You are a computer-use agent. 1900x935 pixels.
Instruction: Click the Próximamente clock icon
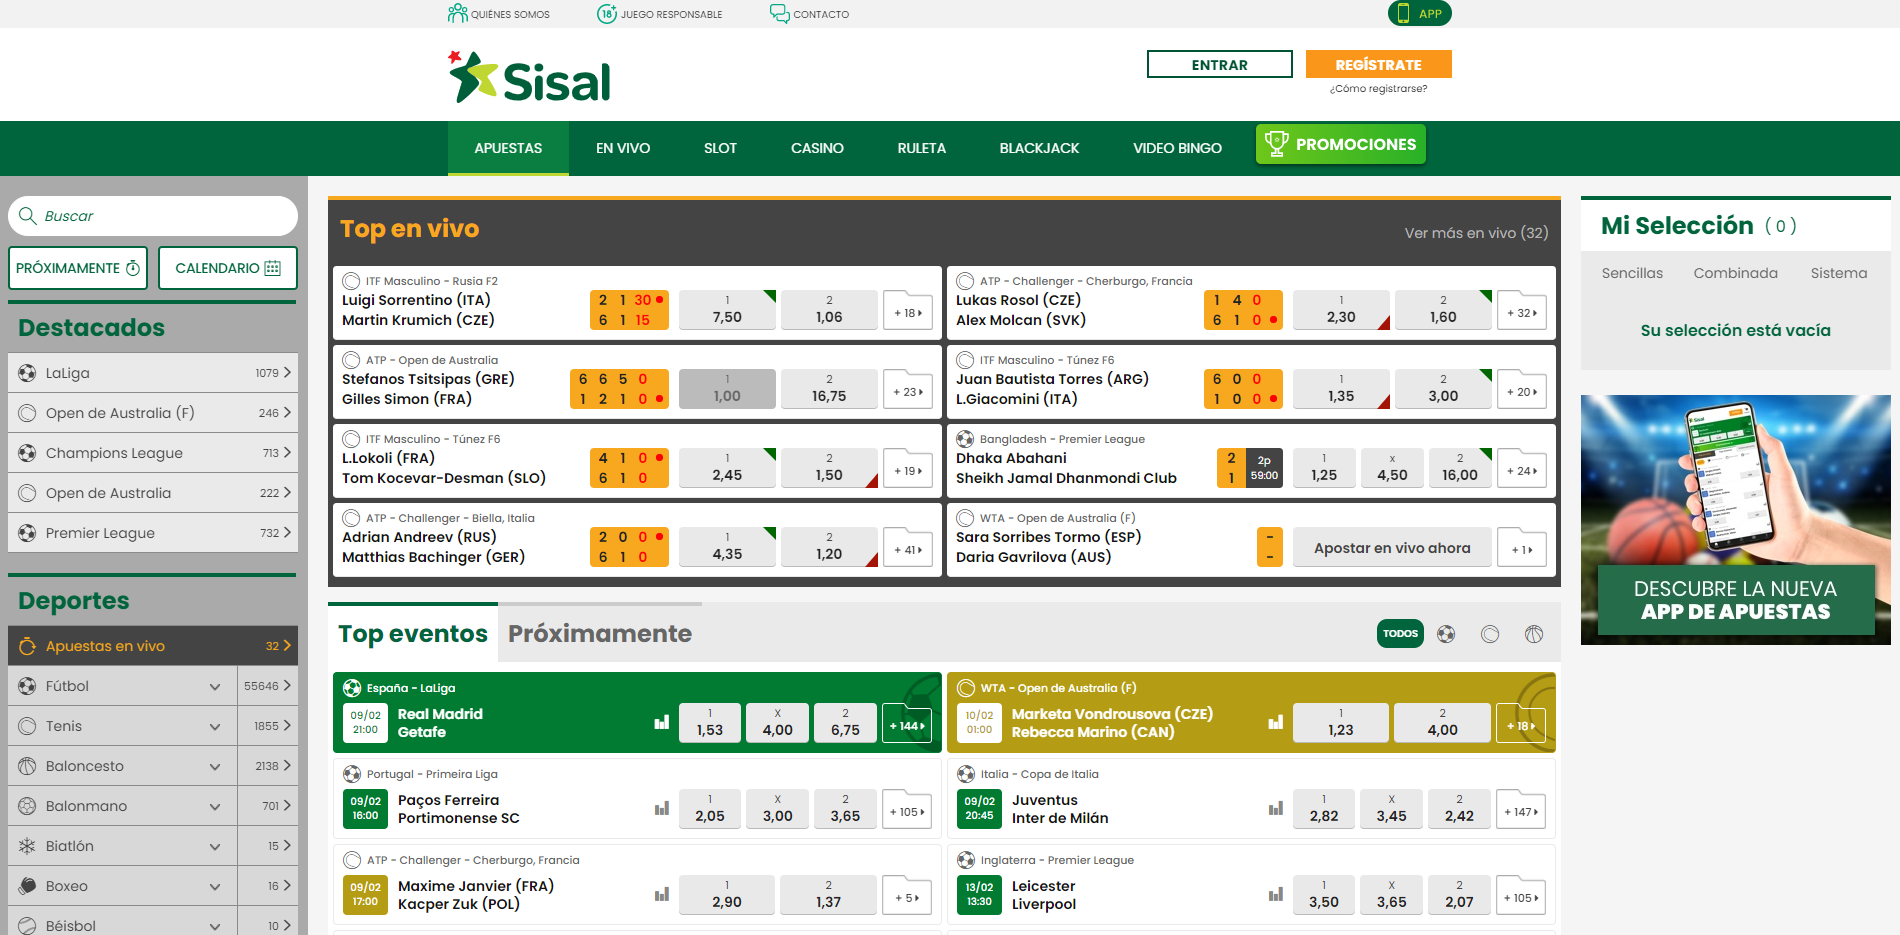pyautogui.click(x=133, y=268)
